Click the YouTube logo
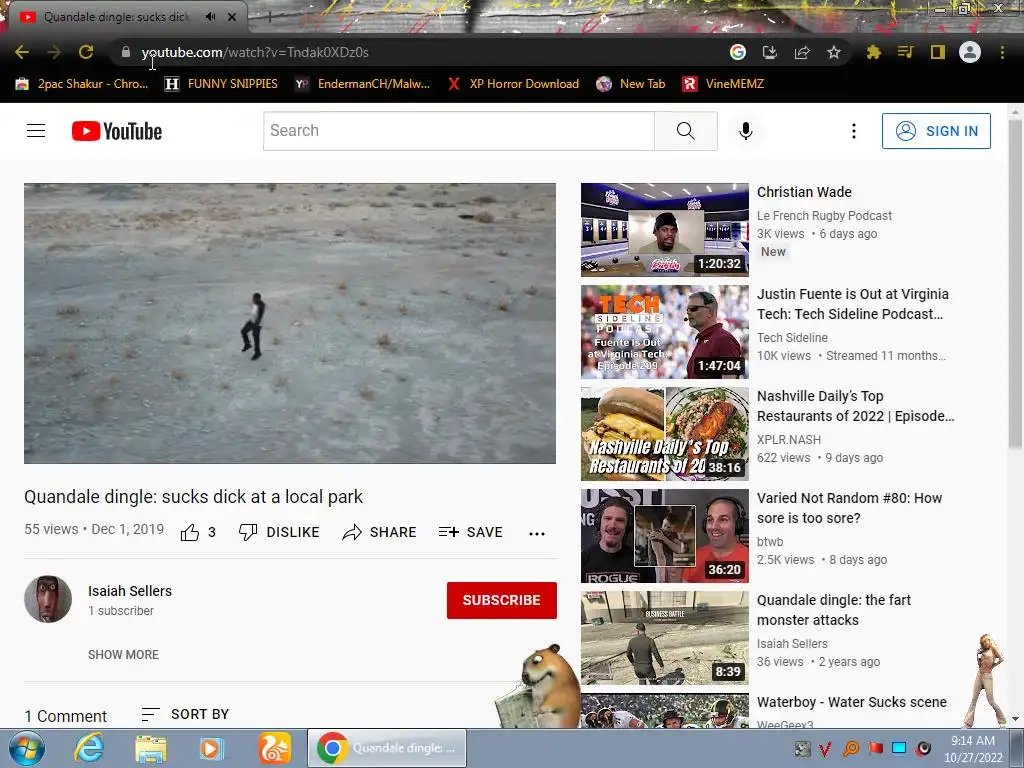1024x768 pixels. pos(117,131)
